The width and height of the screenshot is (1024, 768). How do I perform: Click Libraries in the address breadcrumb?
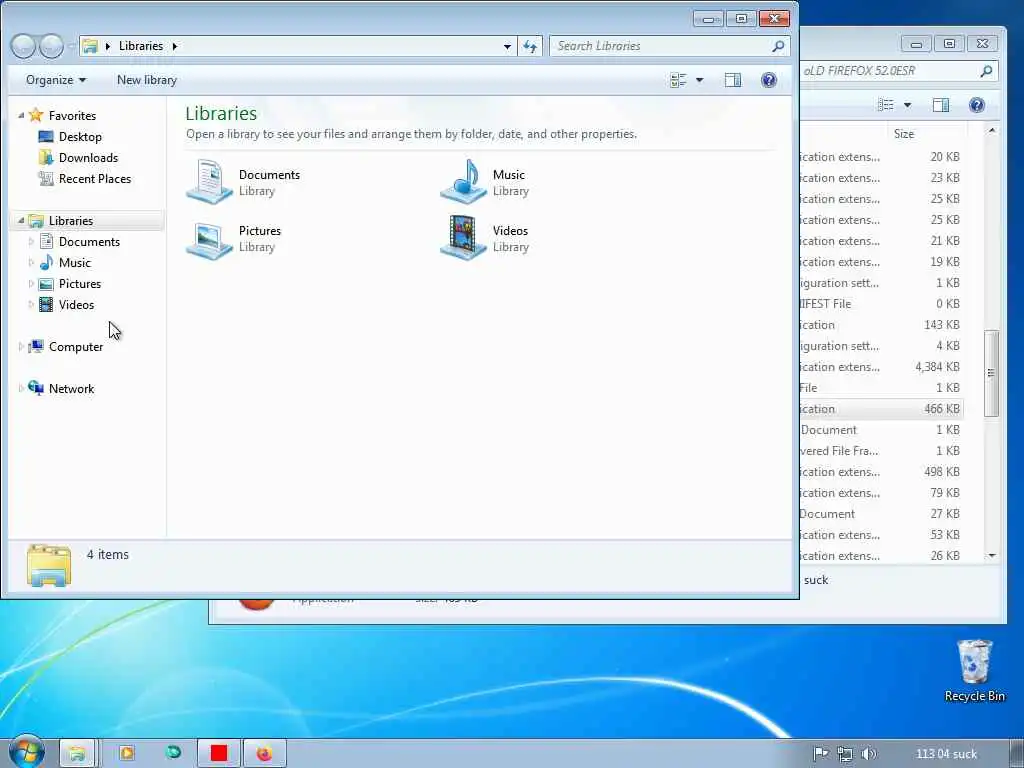pos(140,46)
